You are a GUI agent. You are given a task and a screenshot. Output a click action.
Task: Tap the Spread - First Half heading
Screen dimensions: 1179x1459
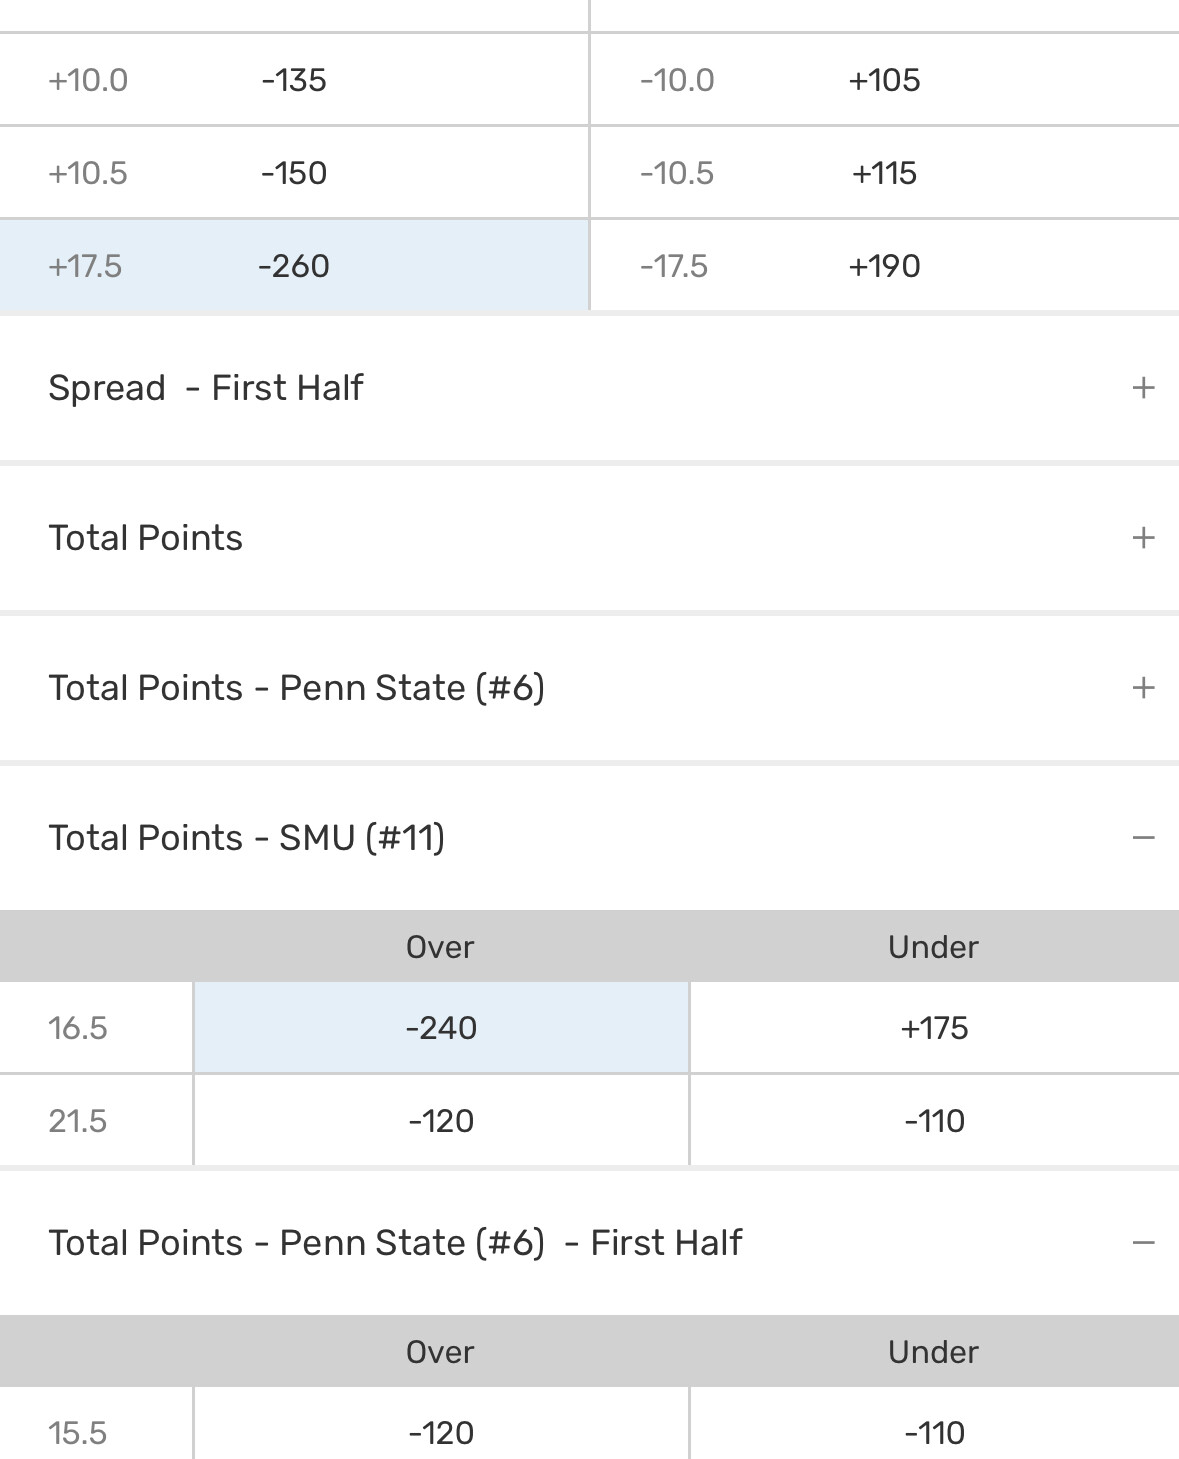[206, 388]
